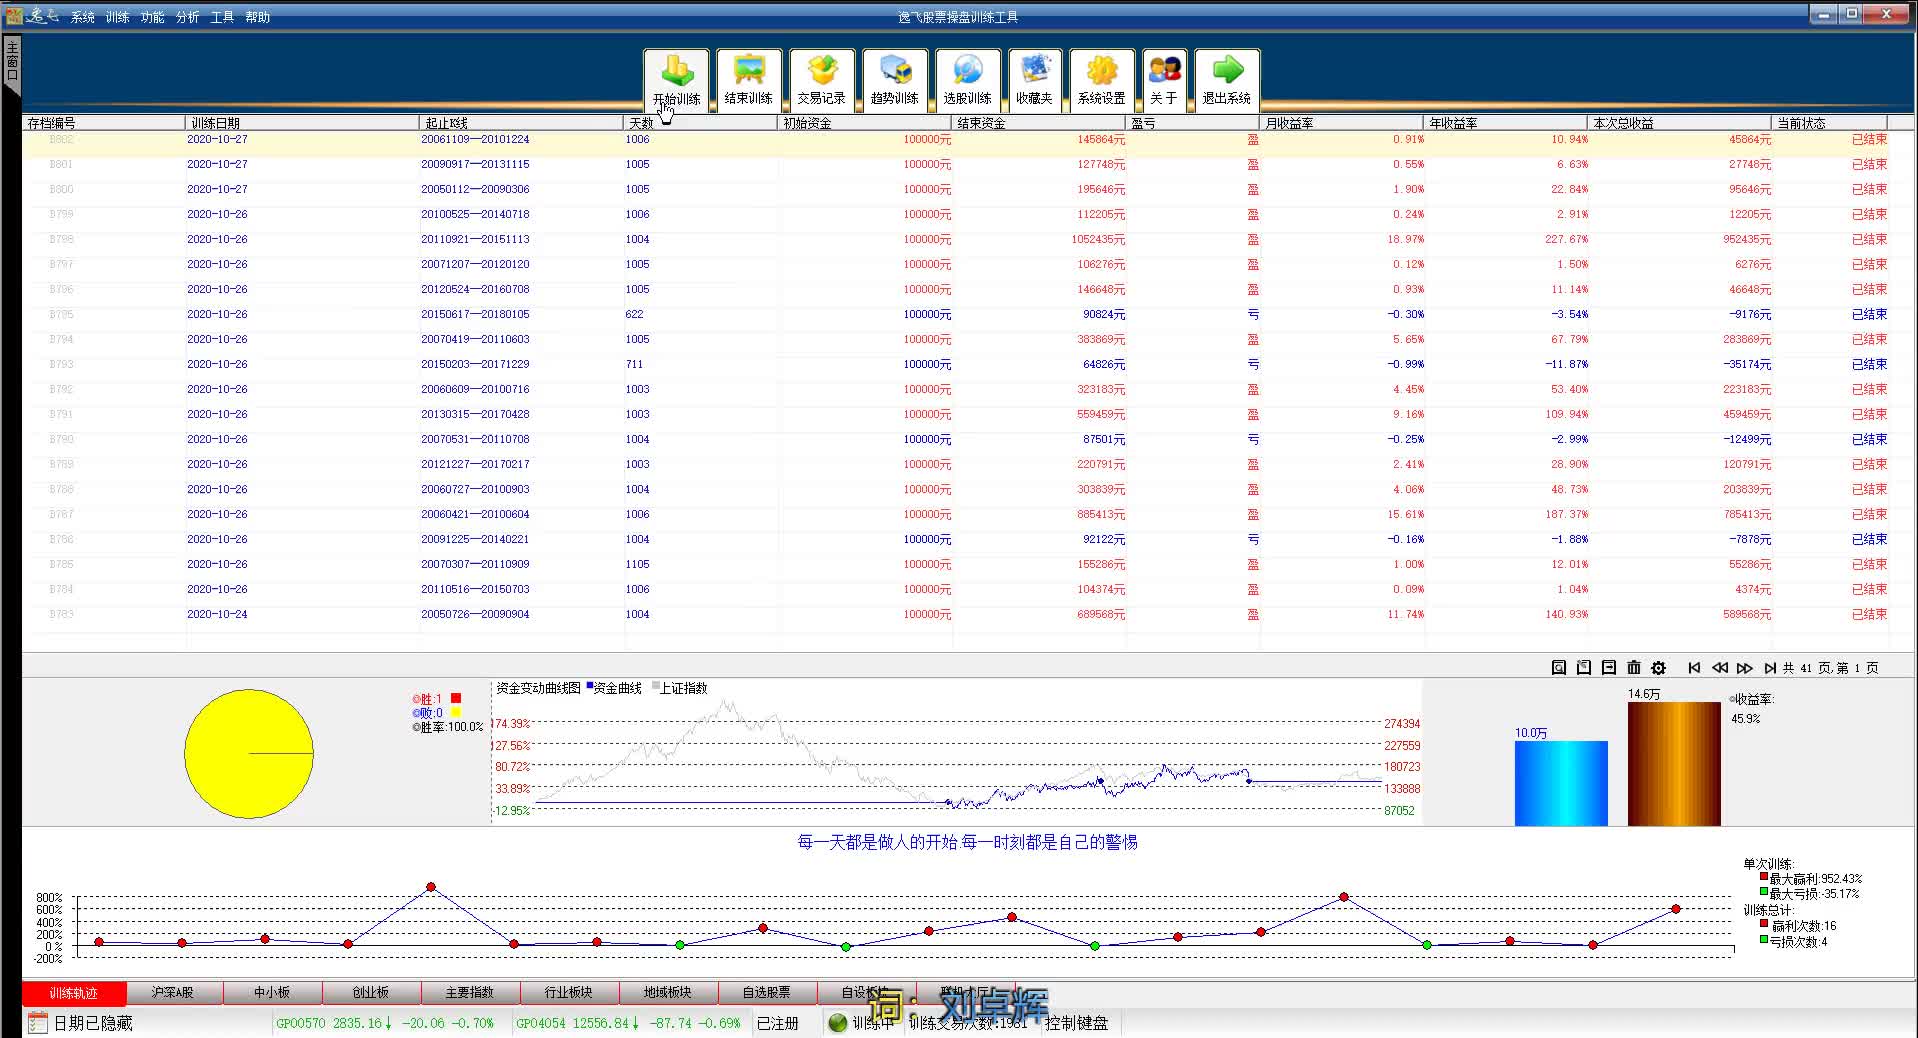Open the 收藏夹 favorites icon
1918x1038 pixels.
pos(1034,80)
